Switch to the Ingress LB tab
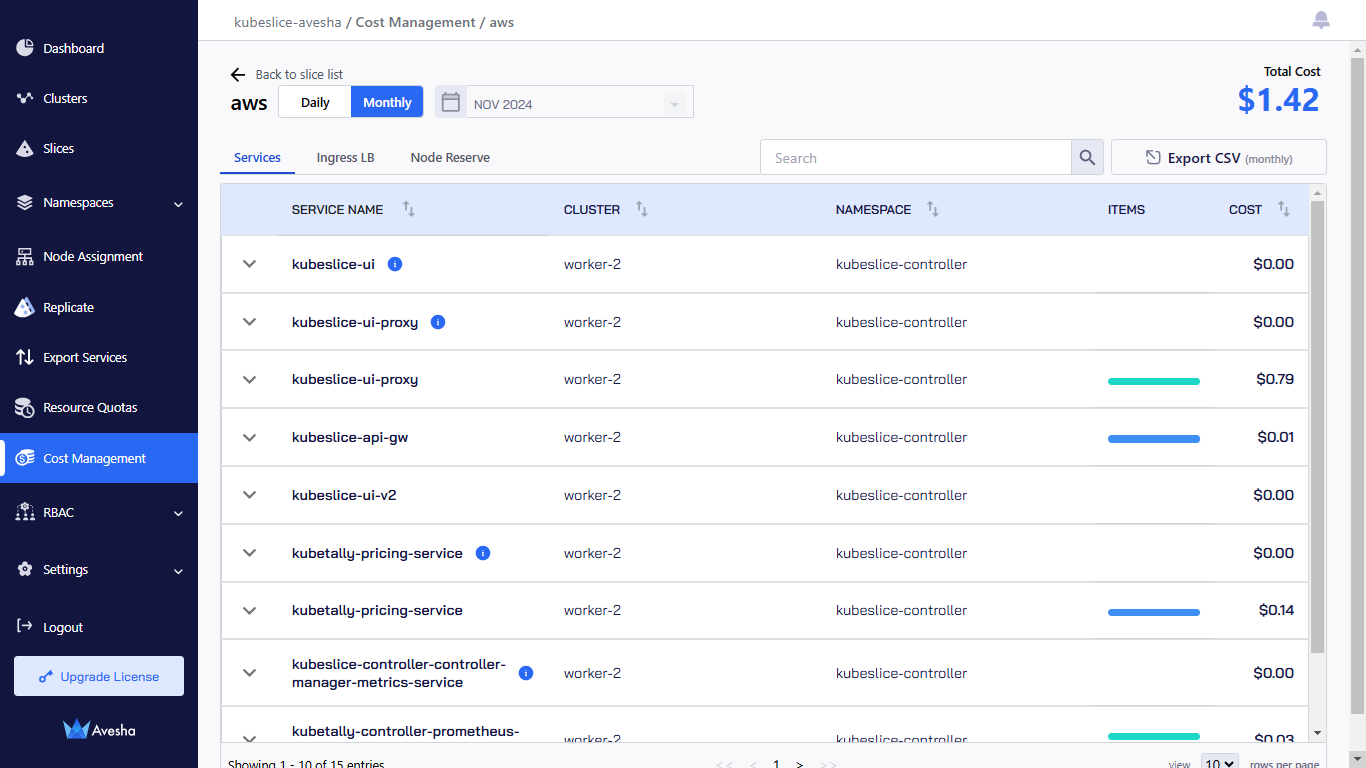Image resolution: width=1366 pixels, height=768 pixels. click(x=345, y=158)
